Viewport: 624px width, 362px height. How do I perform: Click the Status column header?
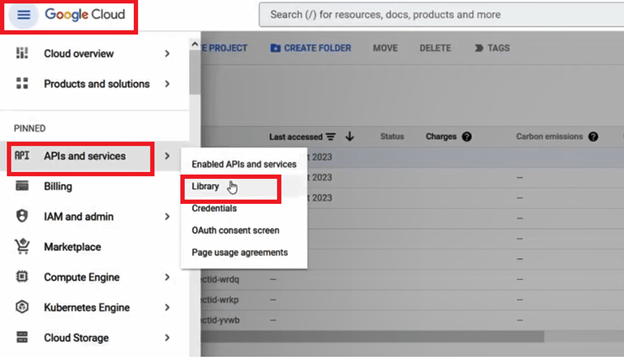[392, 136]
